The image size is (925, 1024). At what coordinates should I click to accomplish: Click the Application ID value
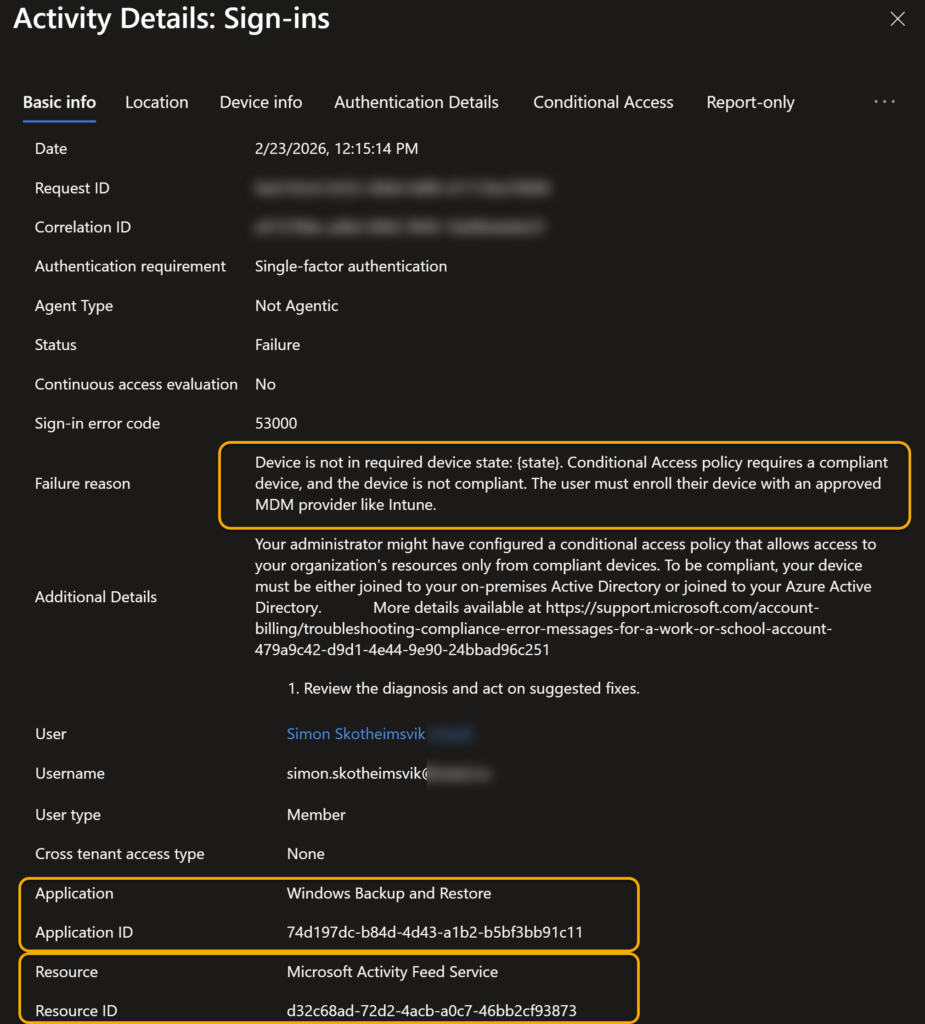pos(434,932)
